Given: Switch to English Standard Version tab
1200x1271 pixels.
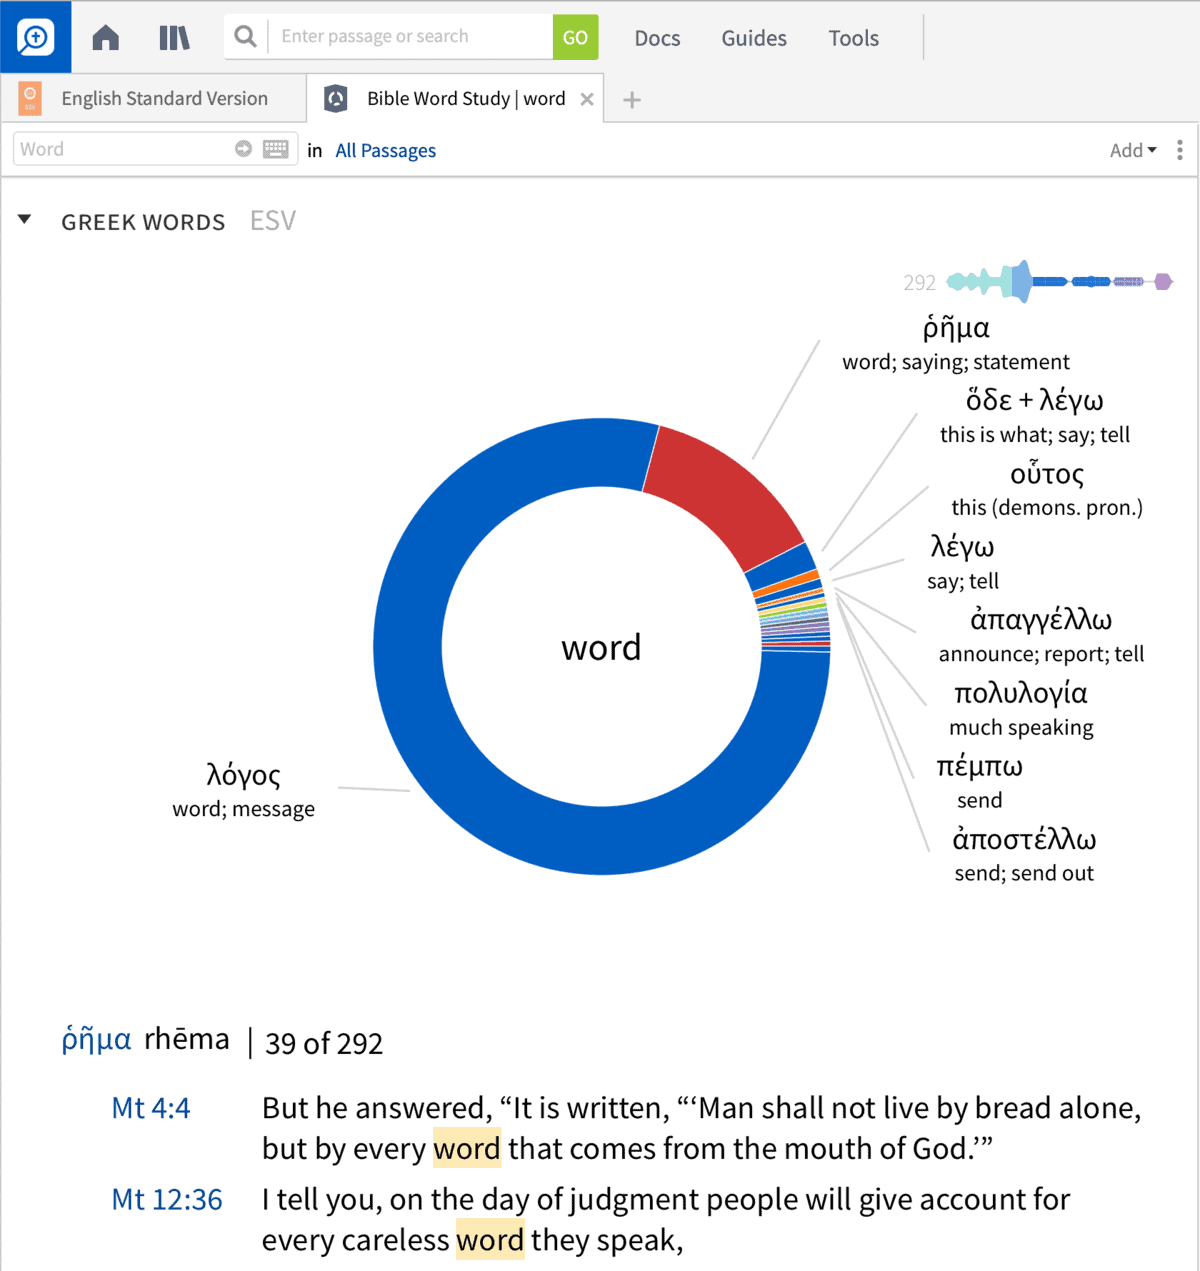Looking at the screenshot, I should coord(164,98).
